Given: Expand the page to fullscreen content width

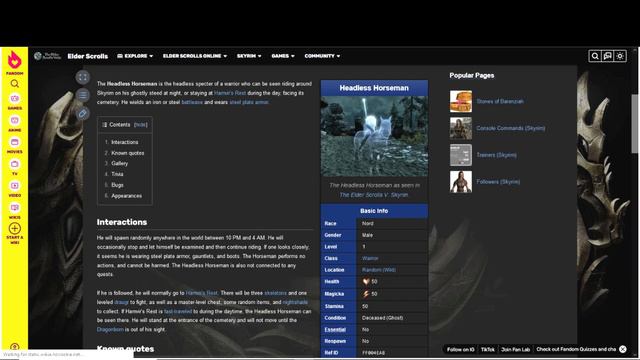Looking at the screenshot, I should [82, 77].
